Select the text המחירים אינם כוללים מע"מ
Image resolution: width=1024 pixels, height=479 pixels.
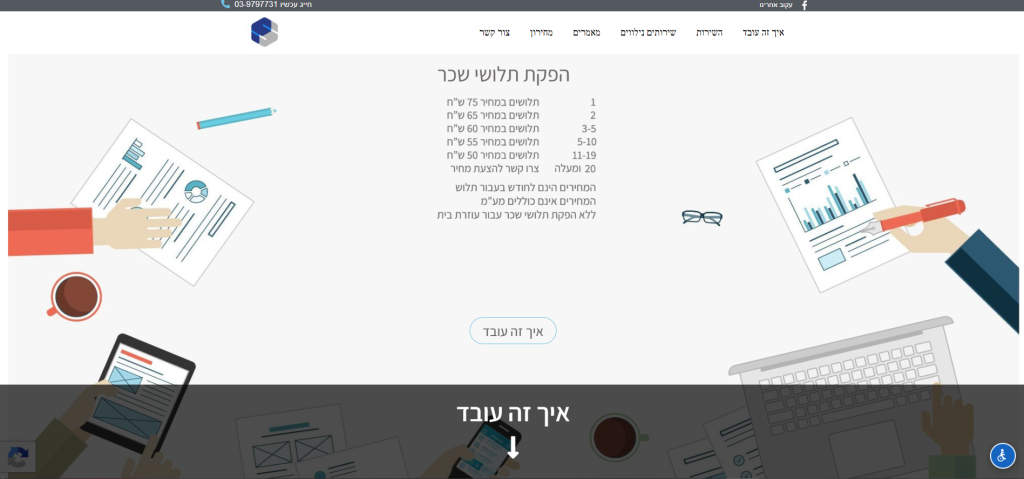click(538, 201)
